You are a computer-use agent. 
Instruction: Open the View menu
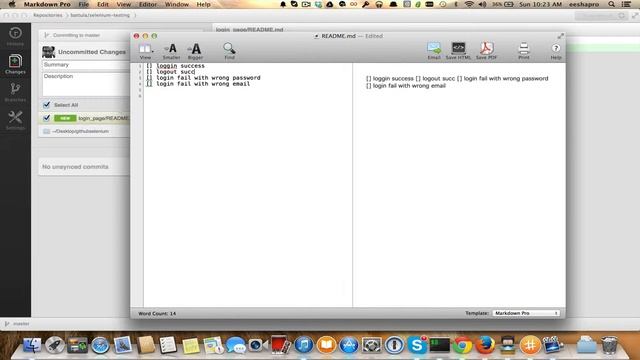point(124,4)
